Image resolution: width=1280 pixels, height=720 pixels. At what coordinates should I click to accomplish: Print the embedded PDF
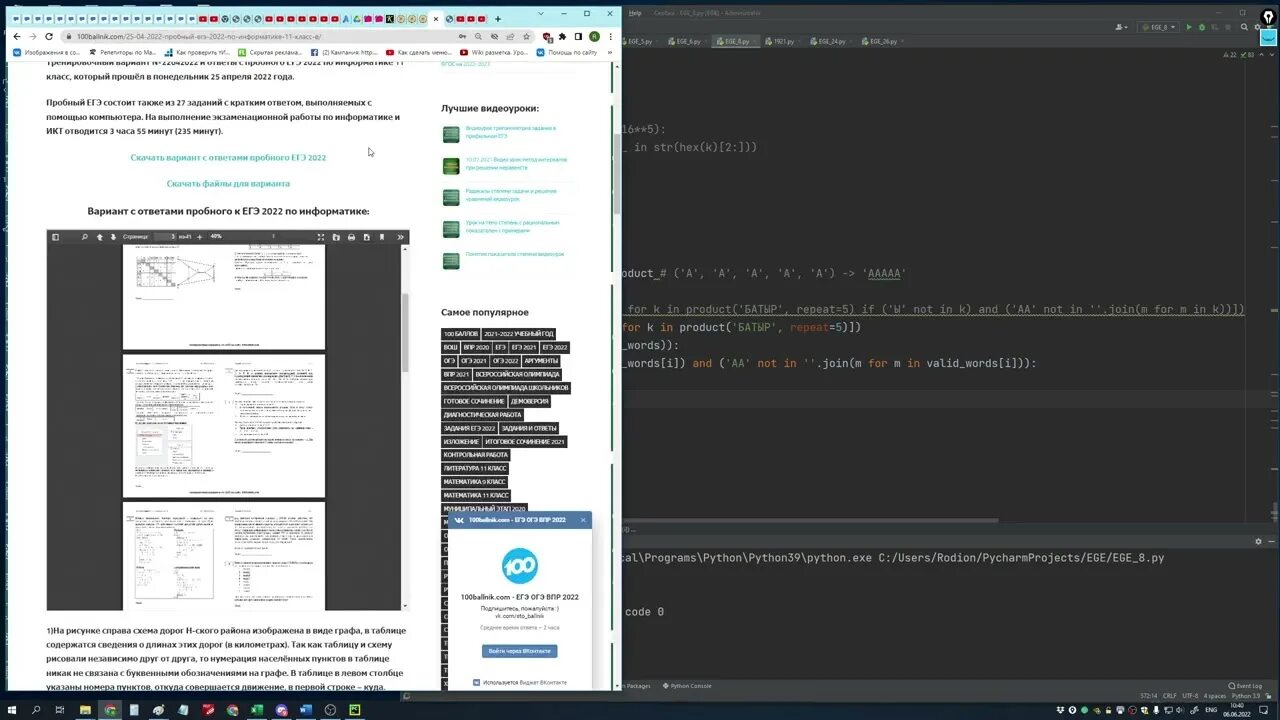coord(351,237)
